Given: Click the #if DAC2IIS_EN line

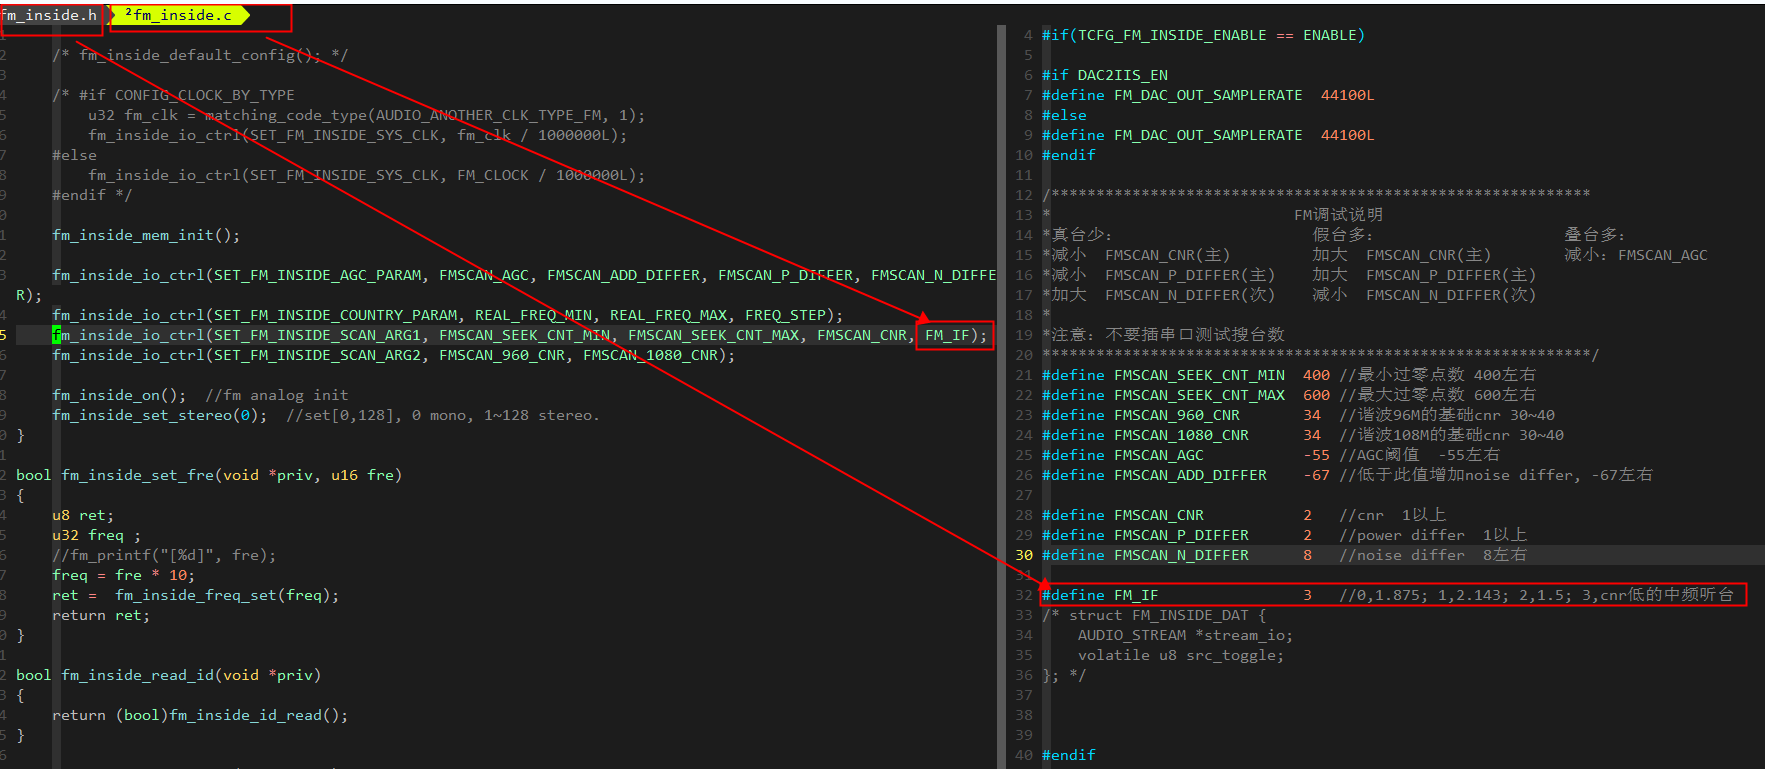Looking at the screenshot, I should click(x=1104, y=75).
